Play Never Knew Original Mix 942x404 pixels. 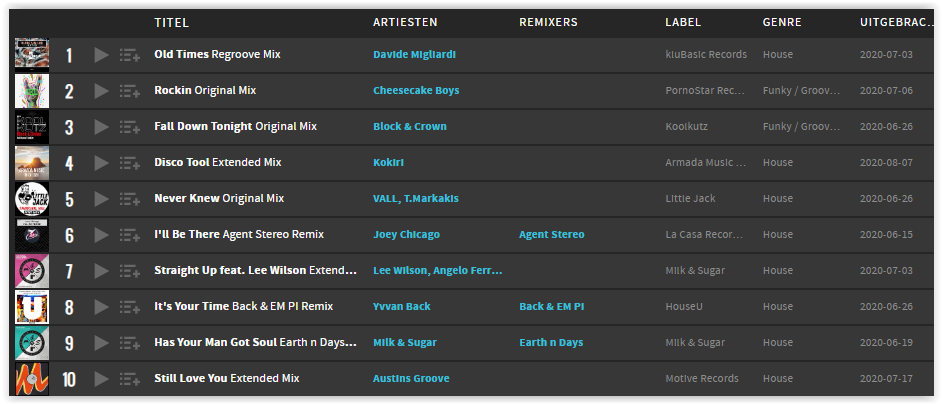point(102,199)
